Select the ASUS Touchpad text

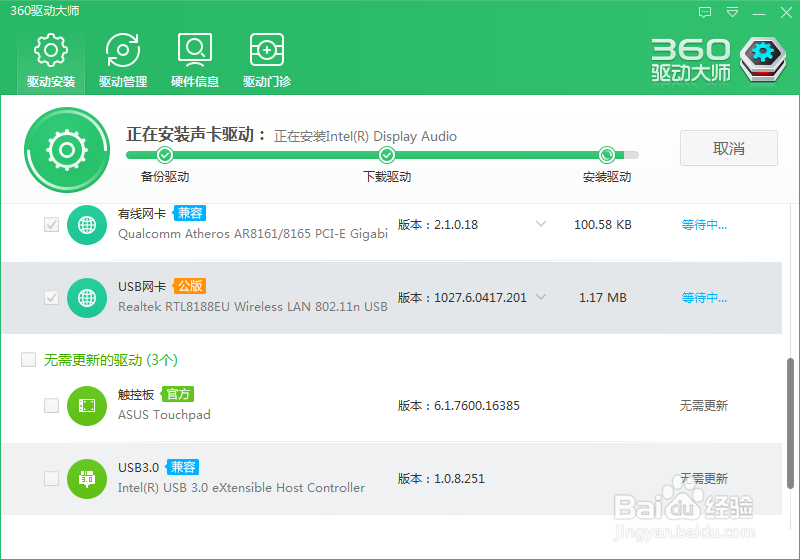pyautogui.click(x=164, y=415)
